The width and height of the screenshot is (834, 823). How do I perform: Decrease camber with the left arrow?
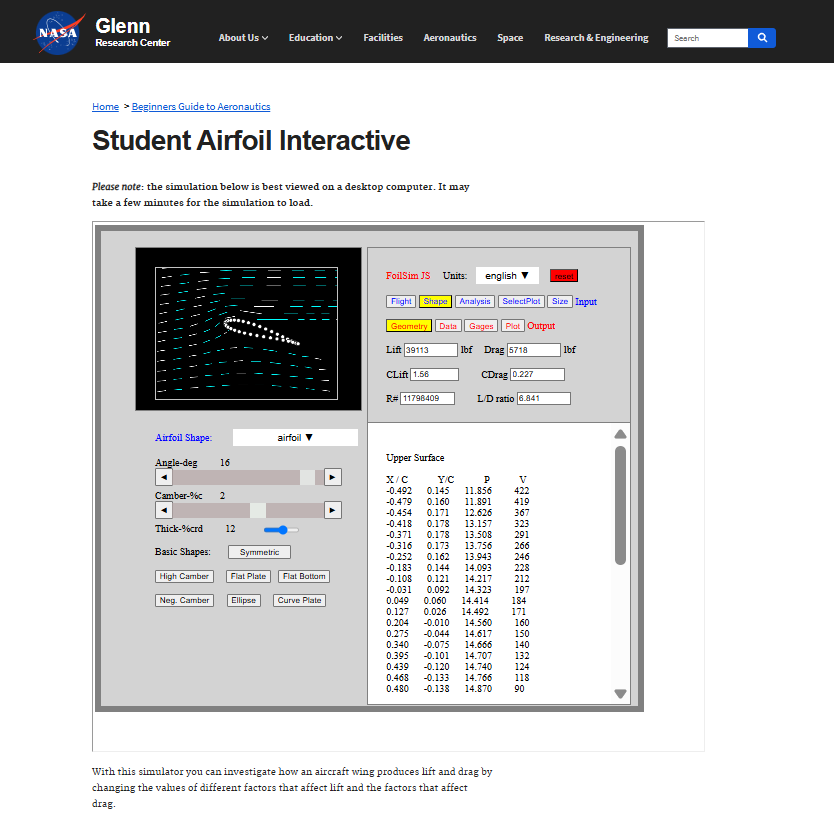[x=164, y=510]
